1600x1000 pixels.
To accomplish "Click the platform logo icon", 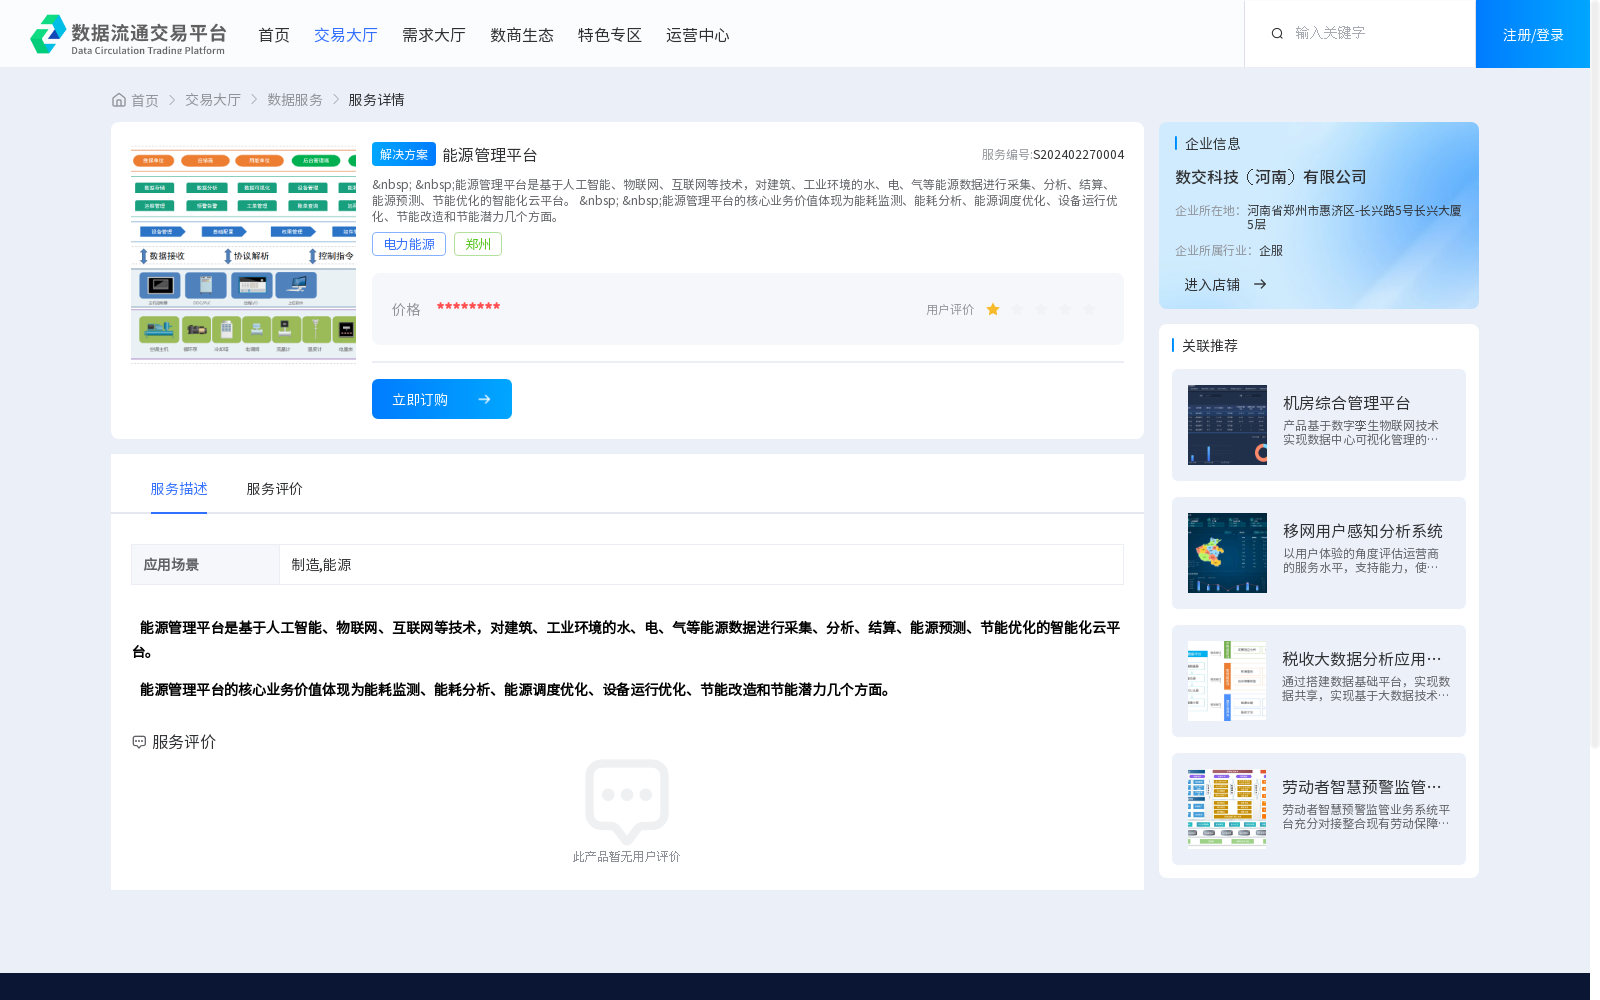I will [x=48, y=34].
